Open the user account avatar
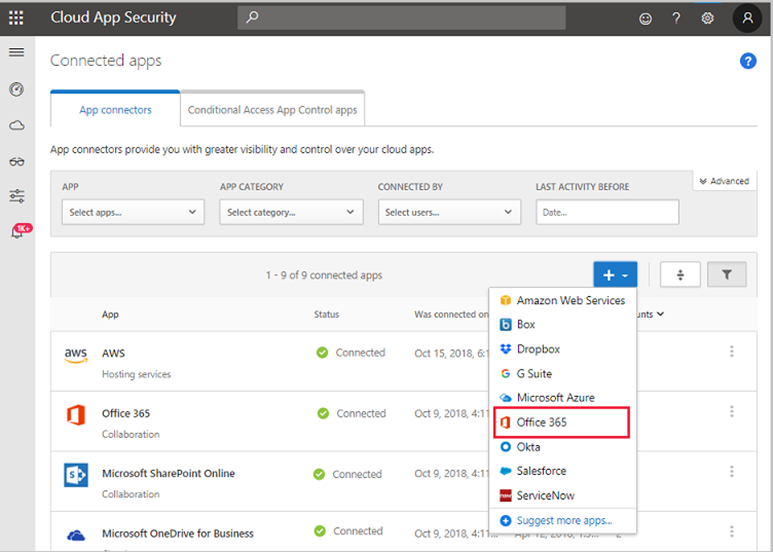The width and height of the screenshot is (773, 552). pyautogui.click(x=747, y=18)
